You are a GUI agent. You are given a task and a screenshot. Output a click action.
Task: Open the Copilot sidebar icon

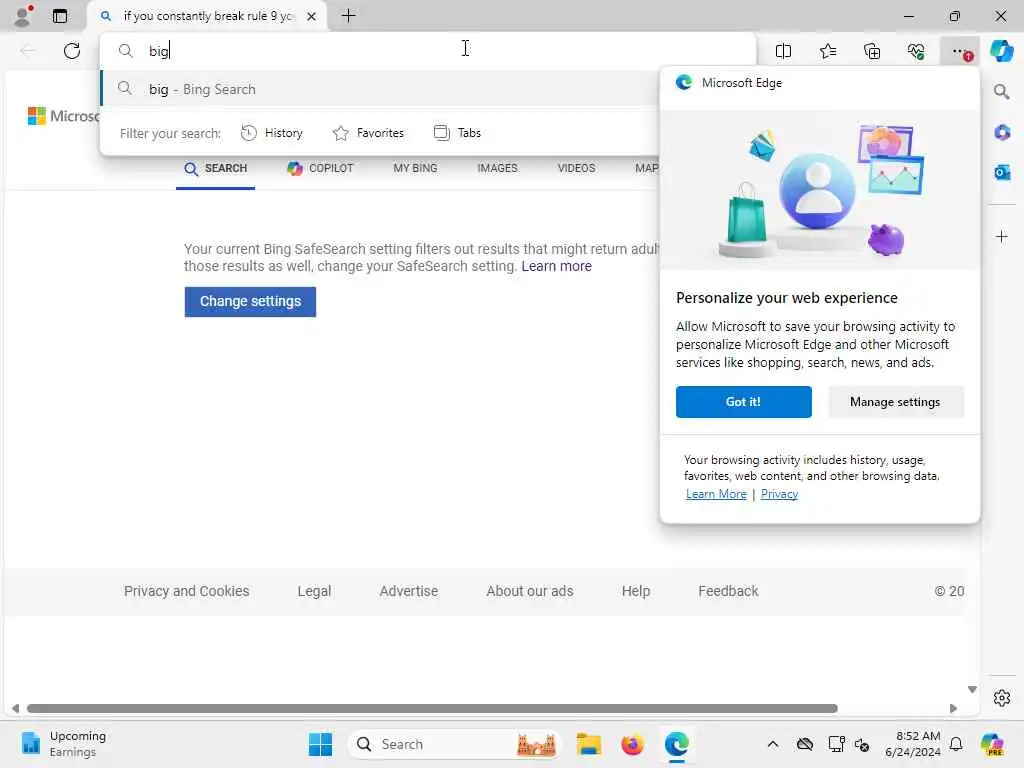(x=1001, y=51)
